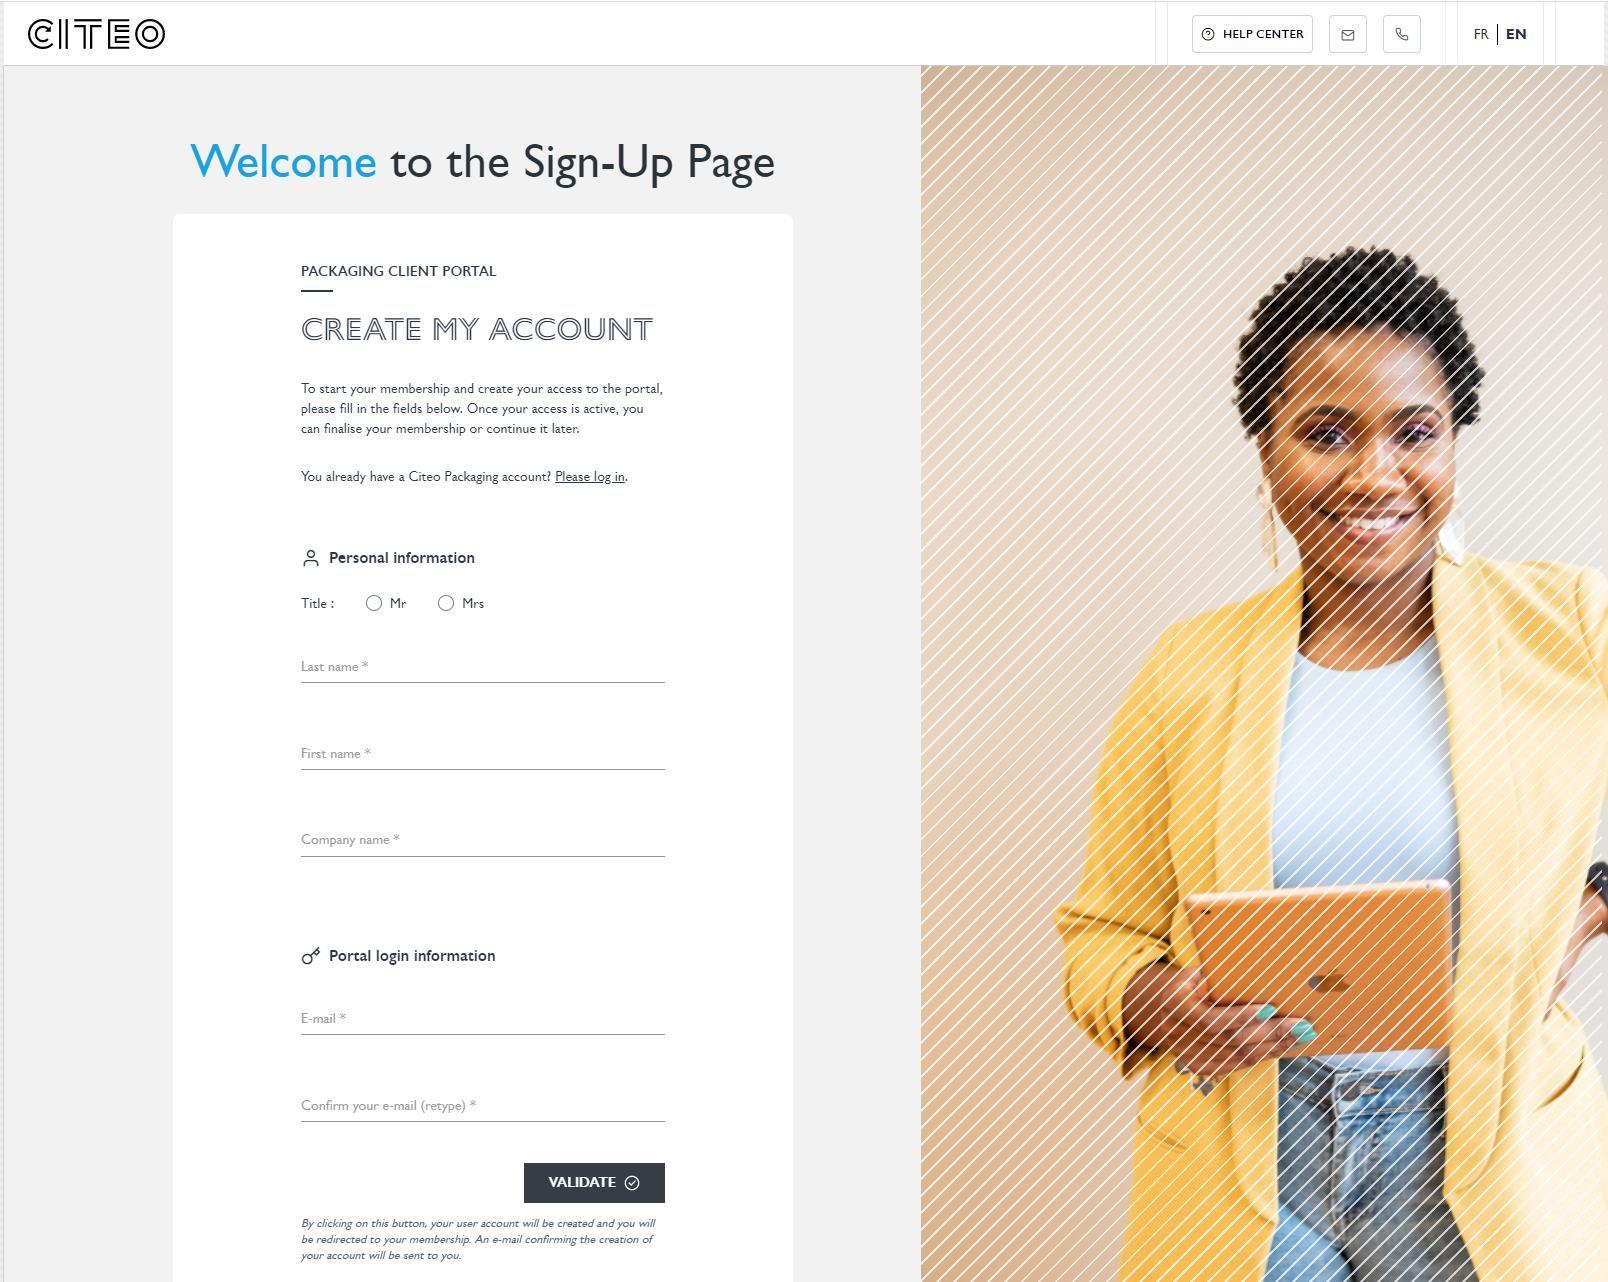1608x1282 pixels.
Task: Focus the Last name field
Action: [483, 667]
